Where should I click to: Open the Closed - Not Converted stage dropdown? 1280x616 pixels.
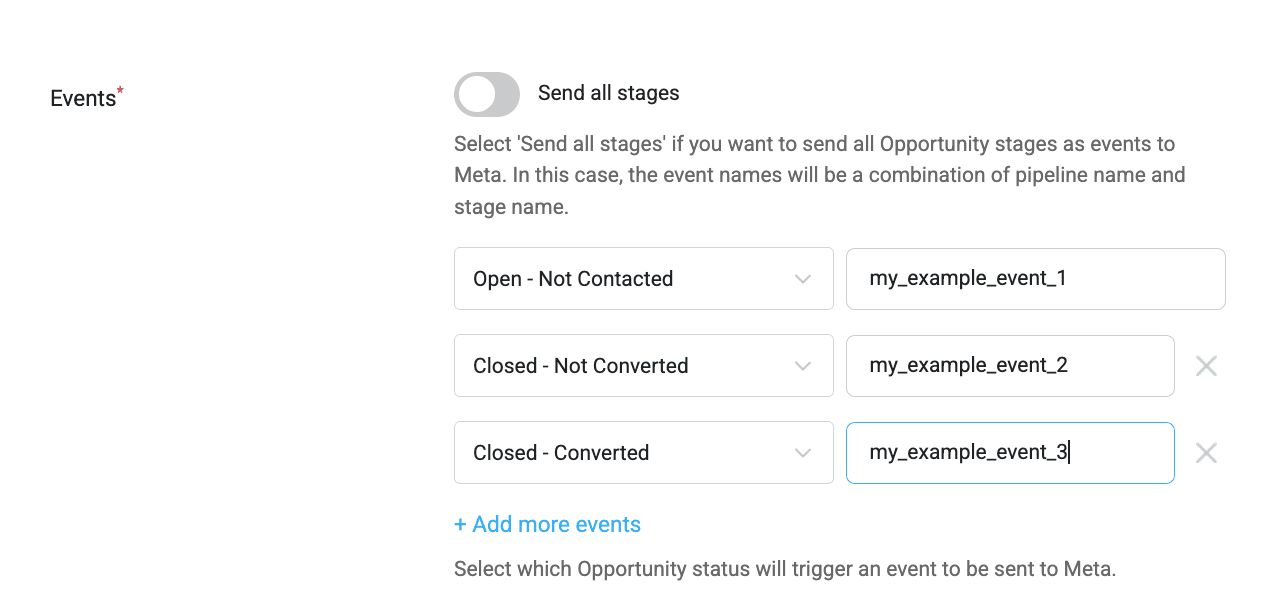(x=643, y=366)
